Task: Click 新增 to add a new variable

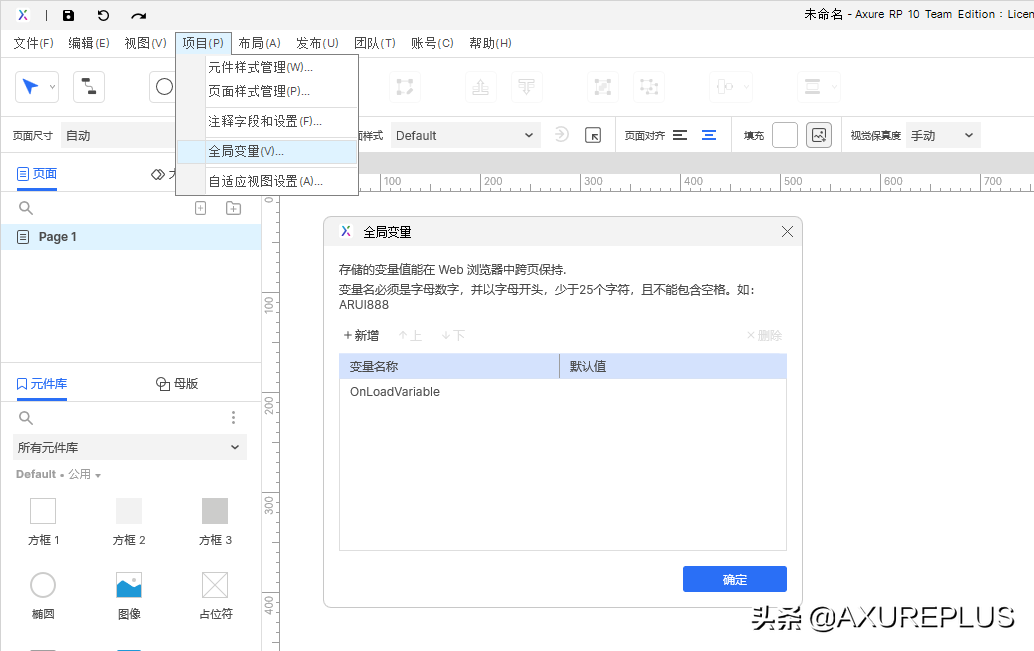Action: coord(360,335)
